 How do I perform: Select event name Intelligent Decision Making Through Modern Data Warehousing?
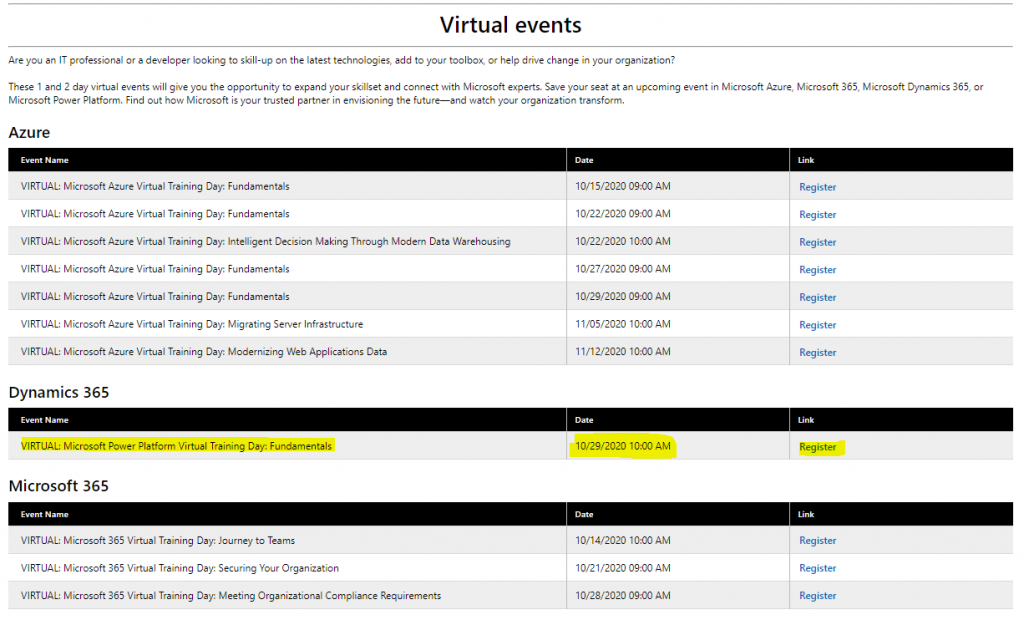pos(265,241)
